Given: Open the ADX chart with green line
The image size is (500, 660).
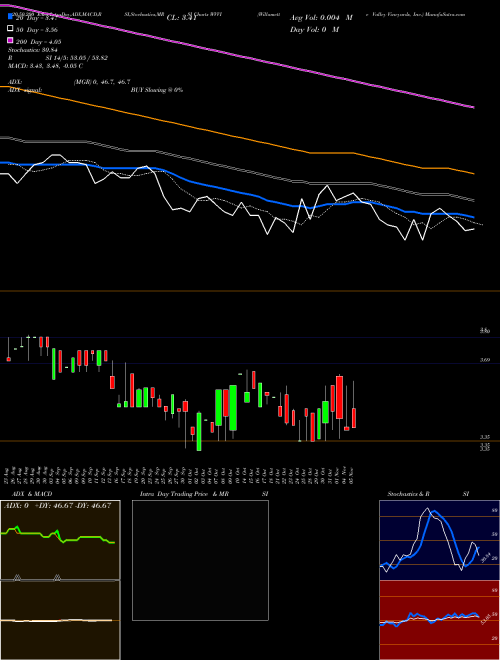Looking at the screenshot, I should tap(60, 540).
